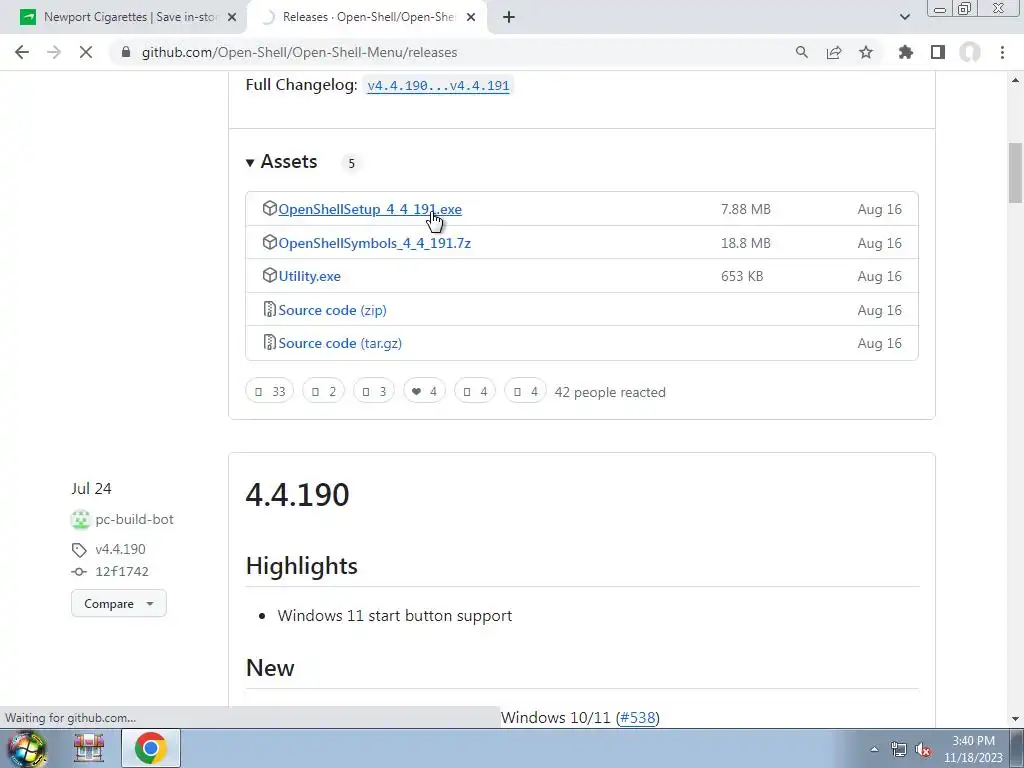The width and height of the screenshot is (1024, 768).
Task: Go back using browser back arrow
Action: click(22, 52)
